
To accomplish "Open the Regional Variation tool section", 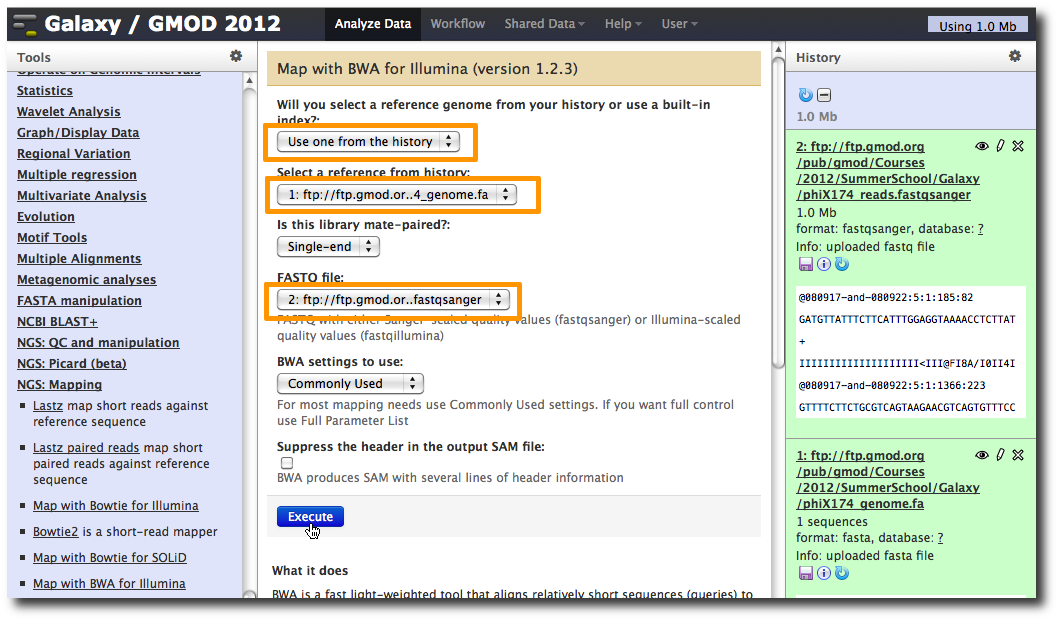I will [74, 153].
